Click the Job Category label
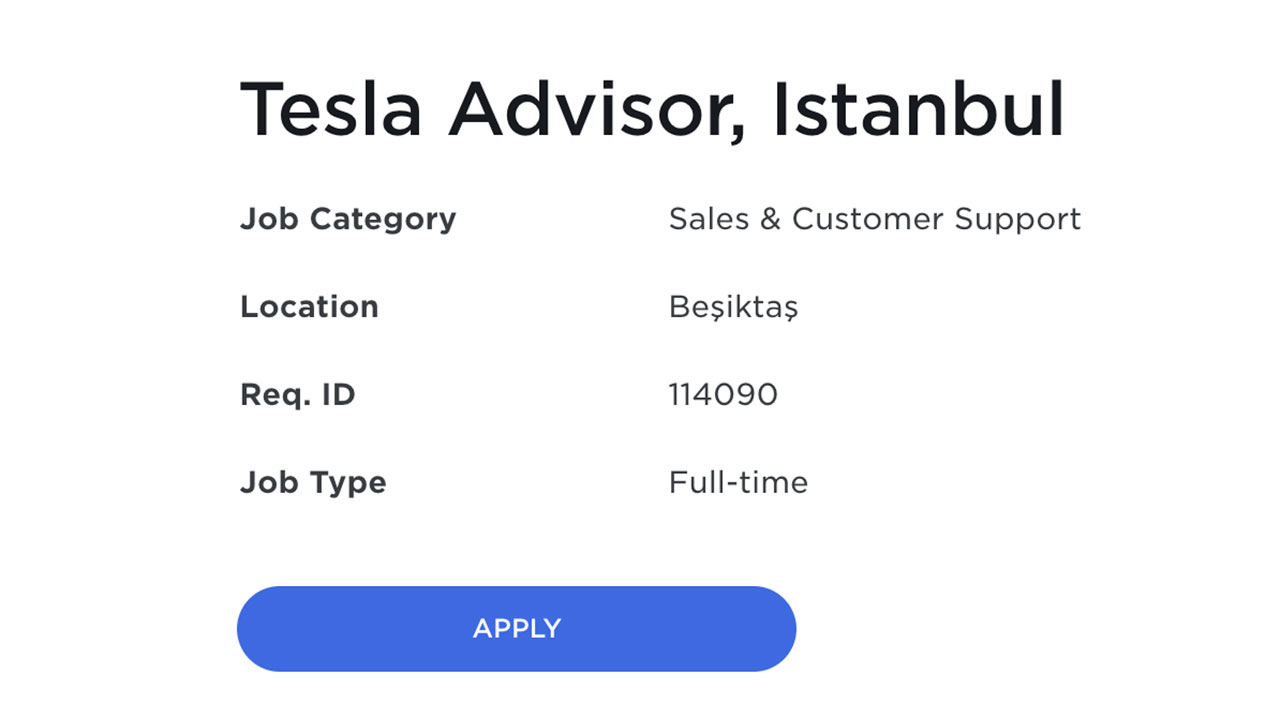This screenshot has height=720, width=1280. click(x=347, y=219)
